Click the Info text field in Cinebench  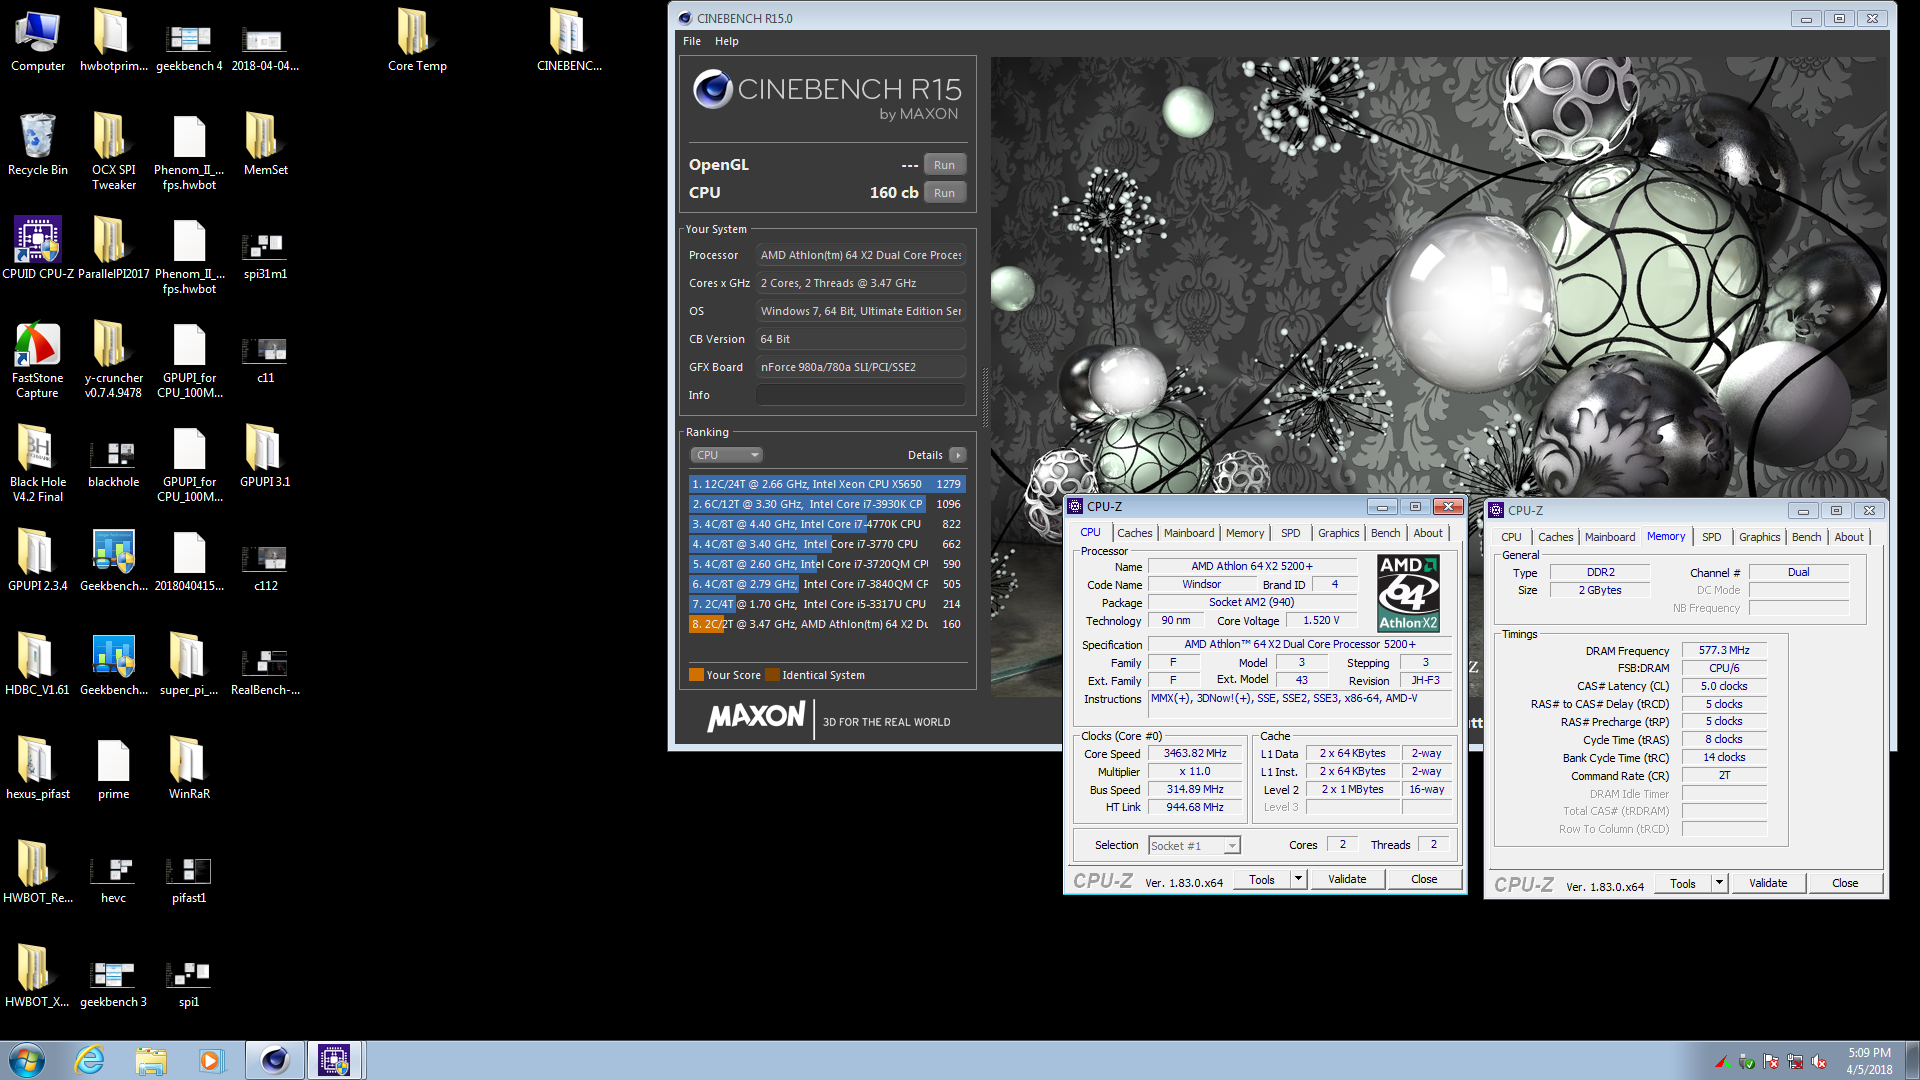(861, 395)
